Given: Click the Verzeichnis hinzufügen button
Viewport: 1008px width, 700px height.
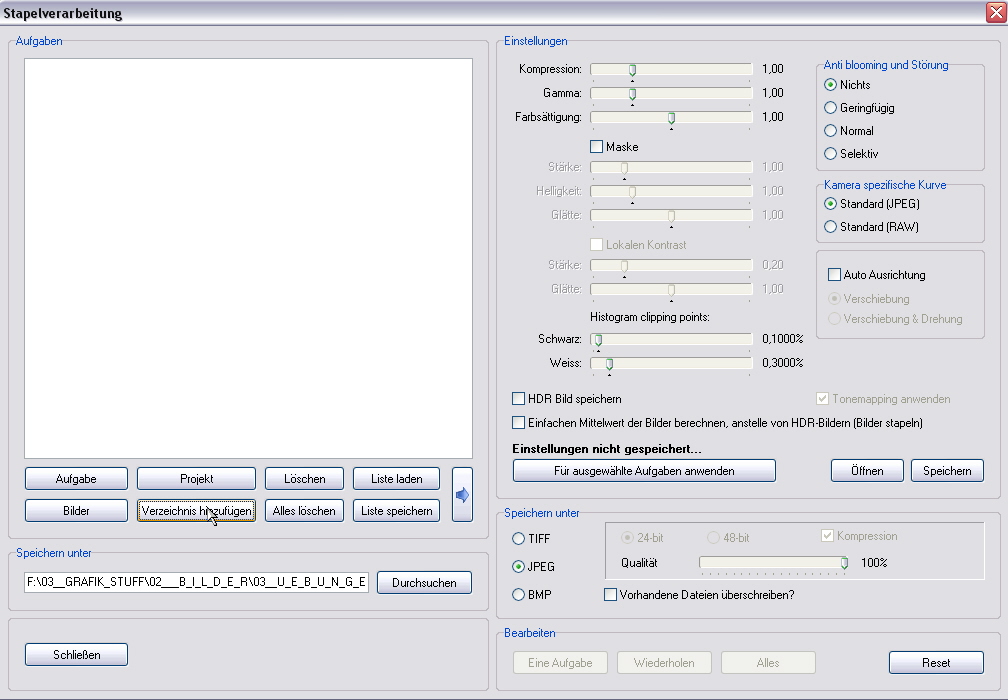Looking at the screenshot, I should (x=196, y=511).
